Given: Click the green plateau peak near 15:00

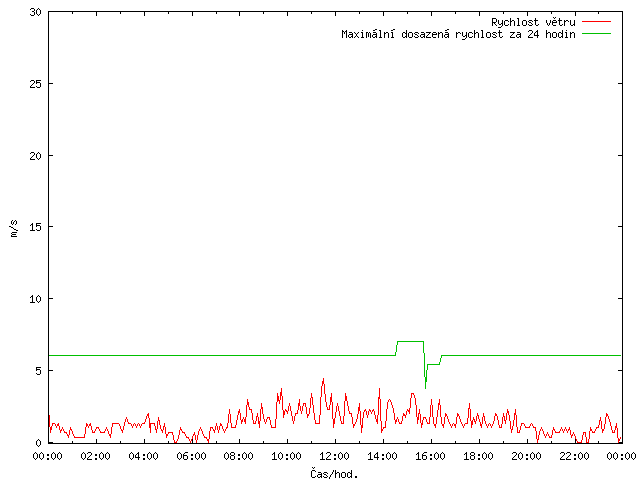Looking at the screenshot, I should [410, 341].
